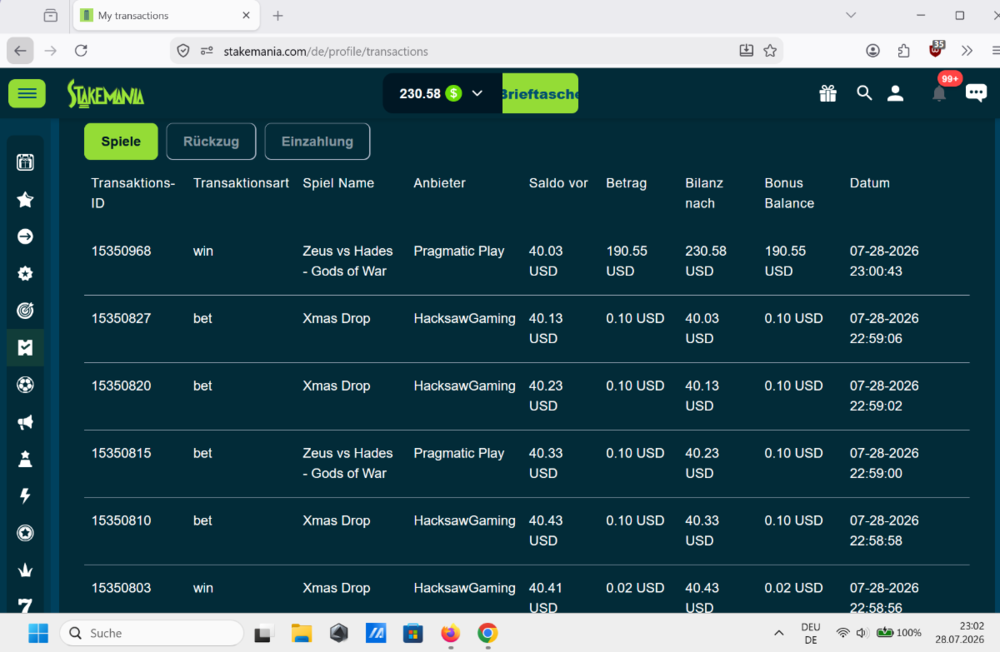This screenshot has width=1000, height=652.
Task: Bookmark this page with the star icon
Action: pyautogui.click(x=770, y=51)
